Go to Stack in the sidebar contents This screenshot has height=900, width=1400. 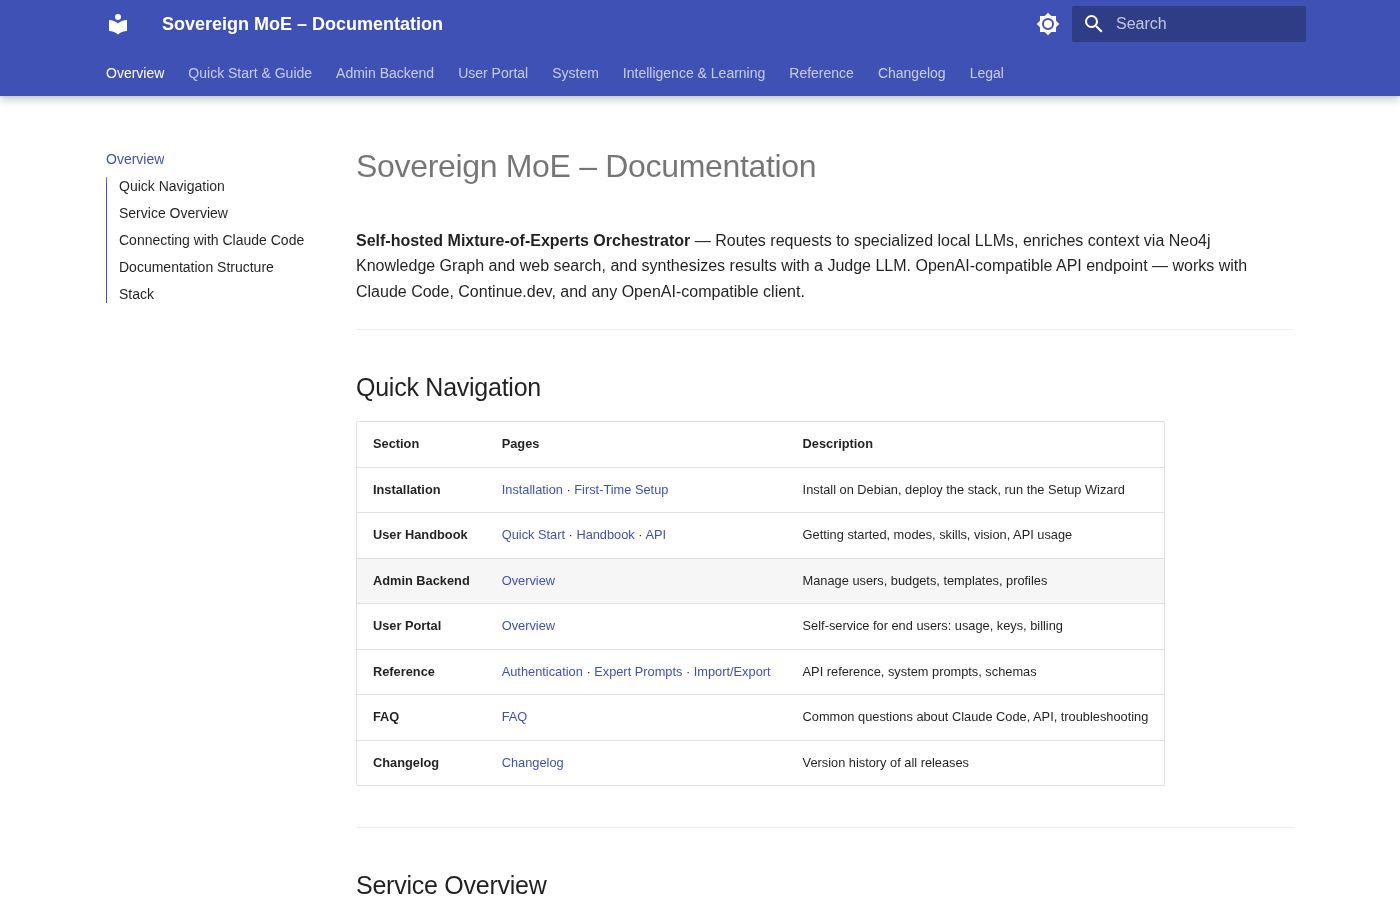click(x=136, y=294)
